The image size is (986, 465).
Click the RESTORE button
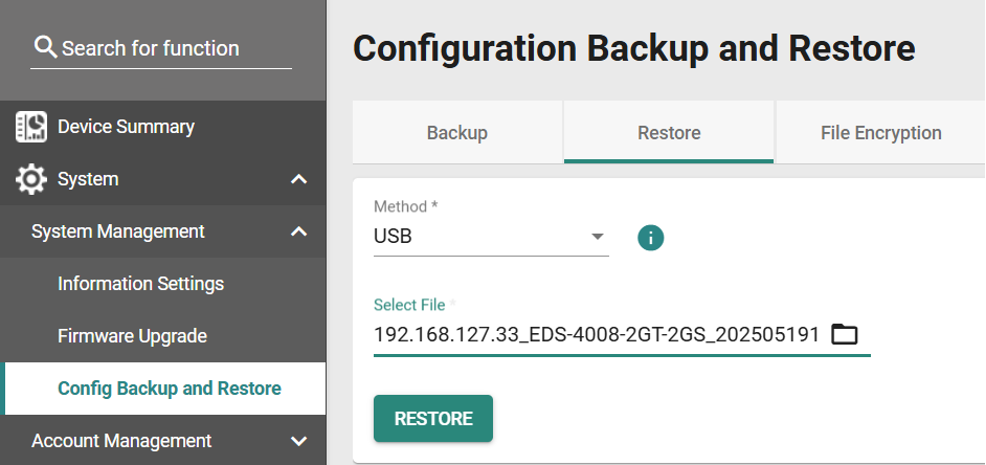pyautogui.click(x=433, y=418)
